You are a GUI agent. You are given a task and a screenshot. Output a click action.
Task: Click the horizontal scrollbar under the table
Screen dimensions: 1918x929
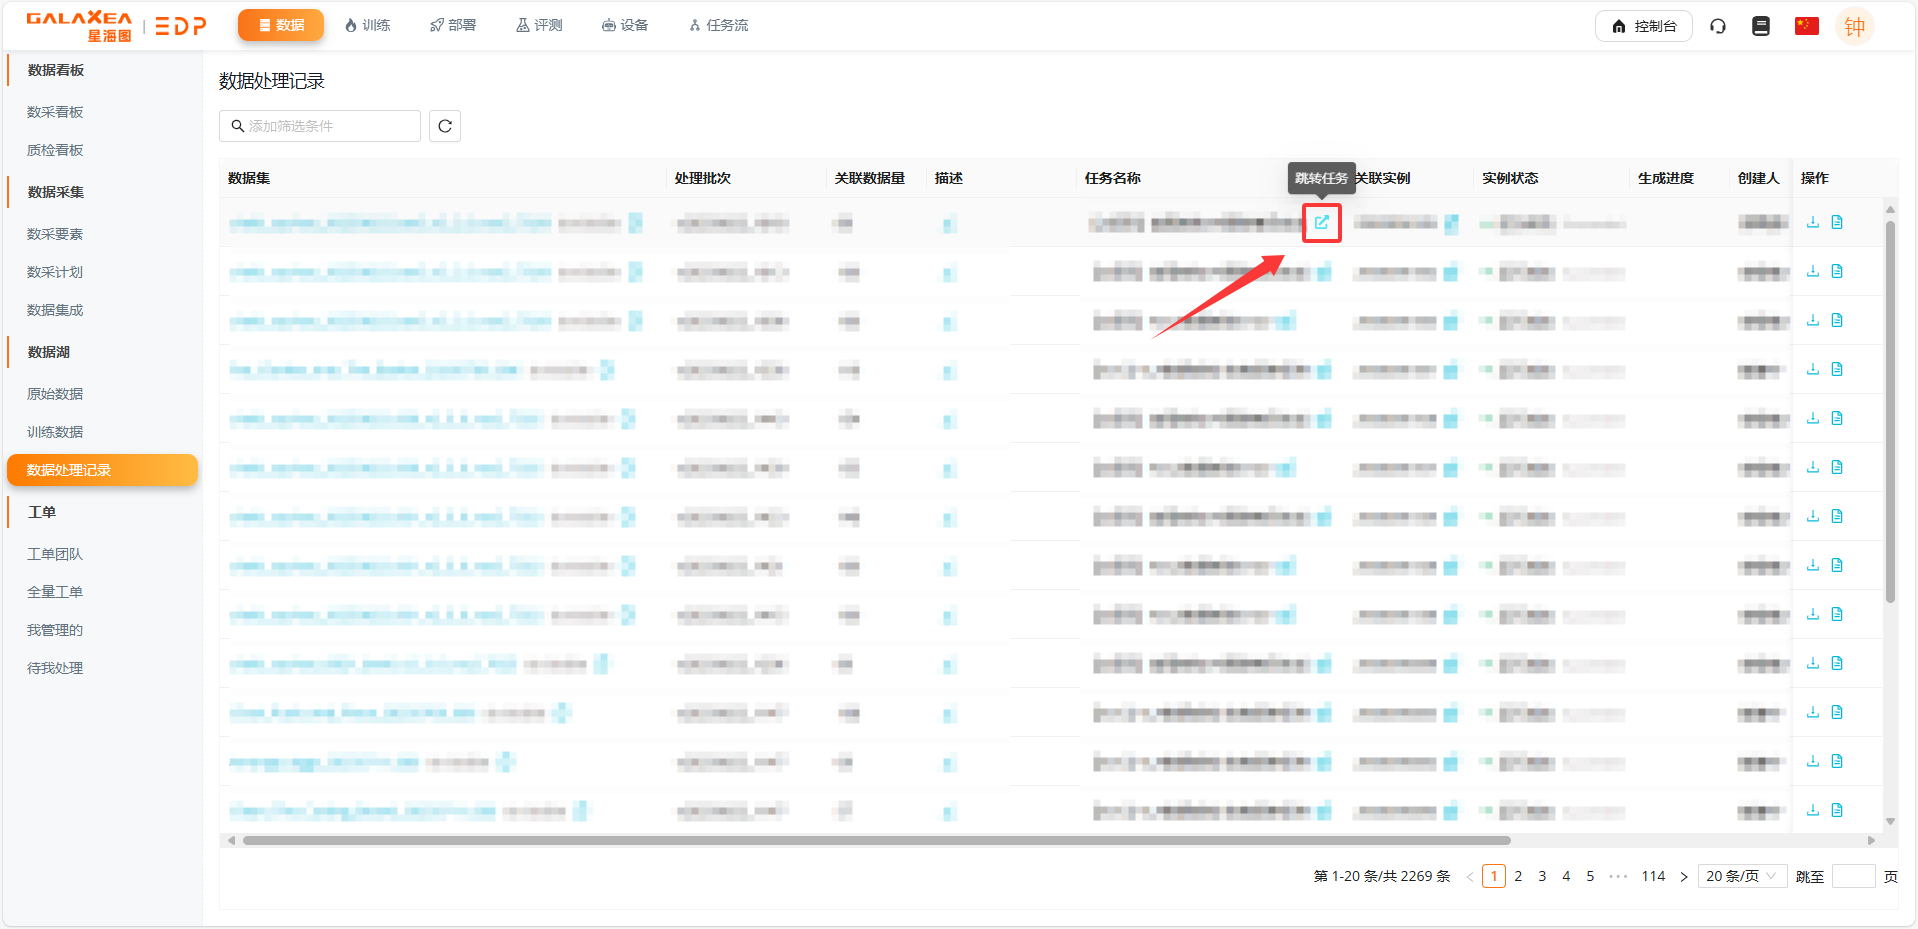point(876,840)
